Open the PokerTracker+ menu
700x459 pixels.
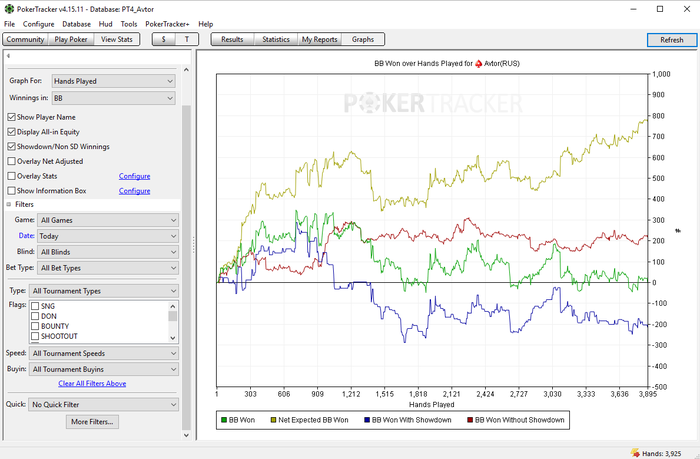tap(167, 24)
